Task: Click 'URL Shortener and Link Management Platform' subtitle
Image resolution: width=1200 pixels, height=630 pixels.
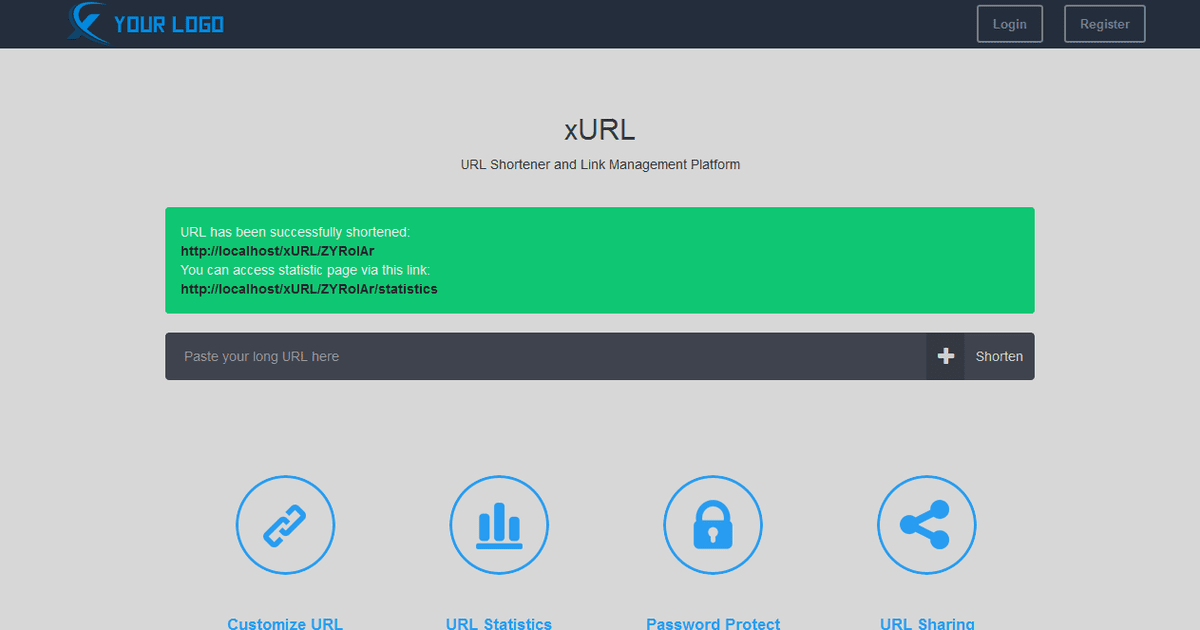Action: pos(600,164)
